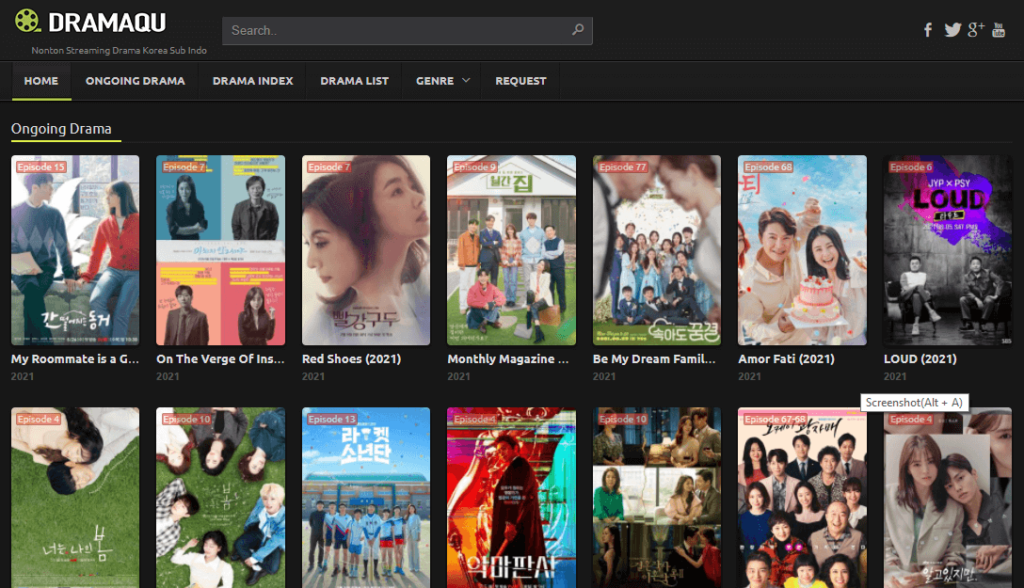Click the Amor Fati (2021) title link
Image resolution: width=1024 pixels, height=588 pixels.
[x=786, y=359]
